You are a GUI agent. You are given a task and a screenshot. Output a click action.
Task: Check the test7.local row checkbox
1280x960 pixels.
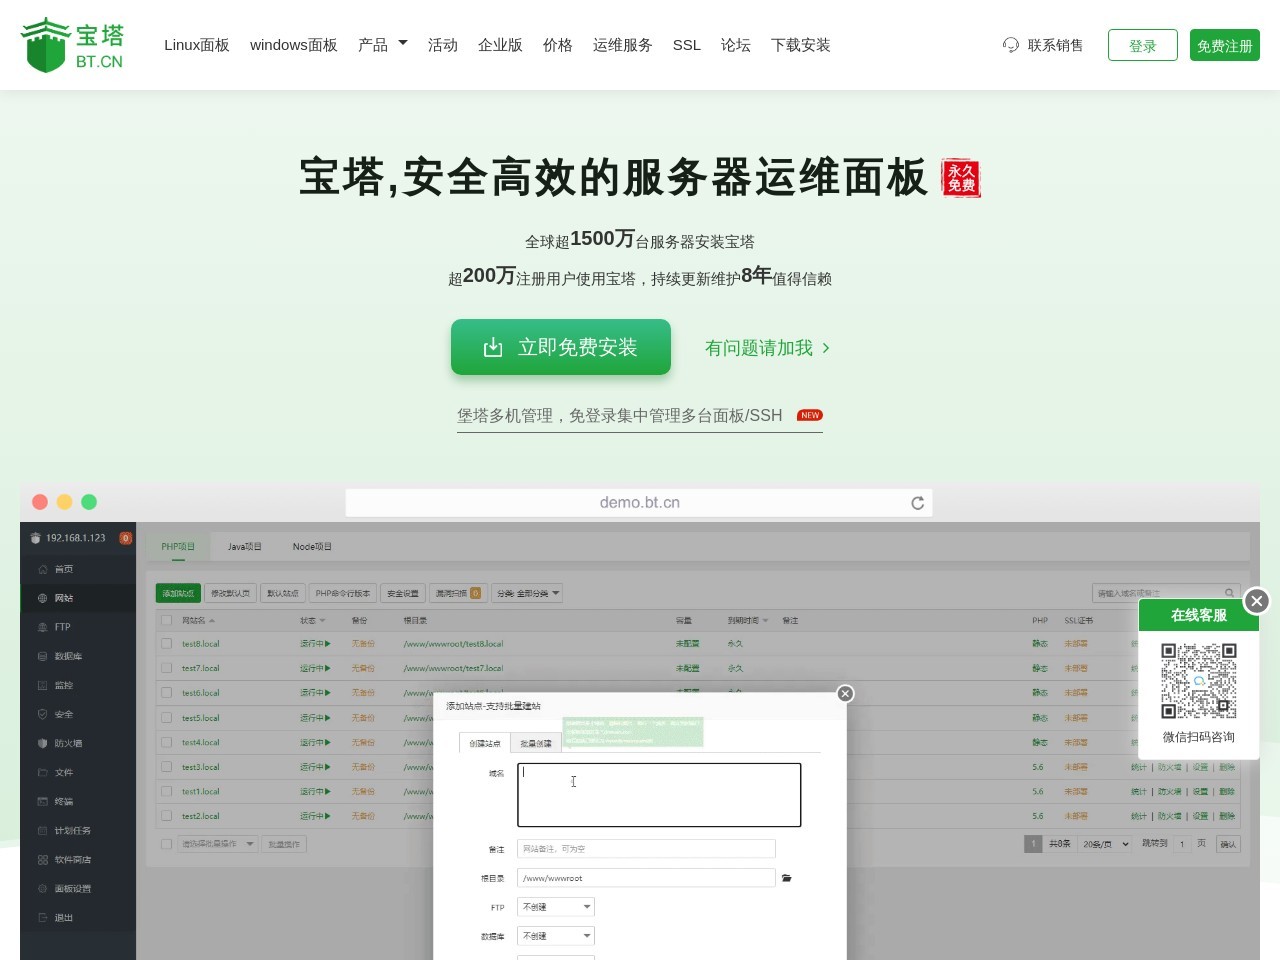(x=167, y=668)
